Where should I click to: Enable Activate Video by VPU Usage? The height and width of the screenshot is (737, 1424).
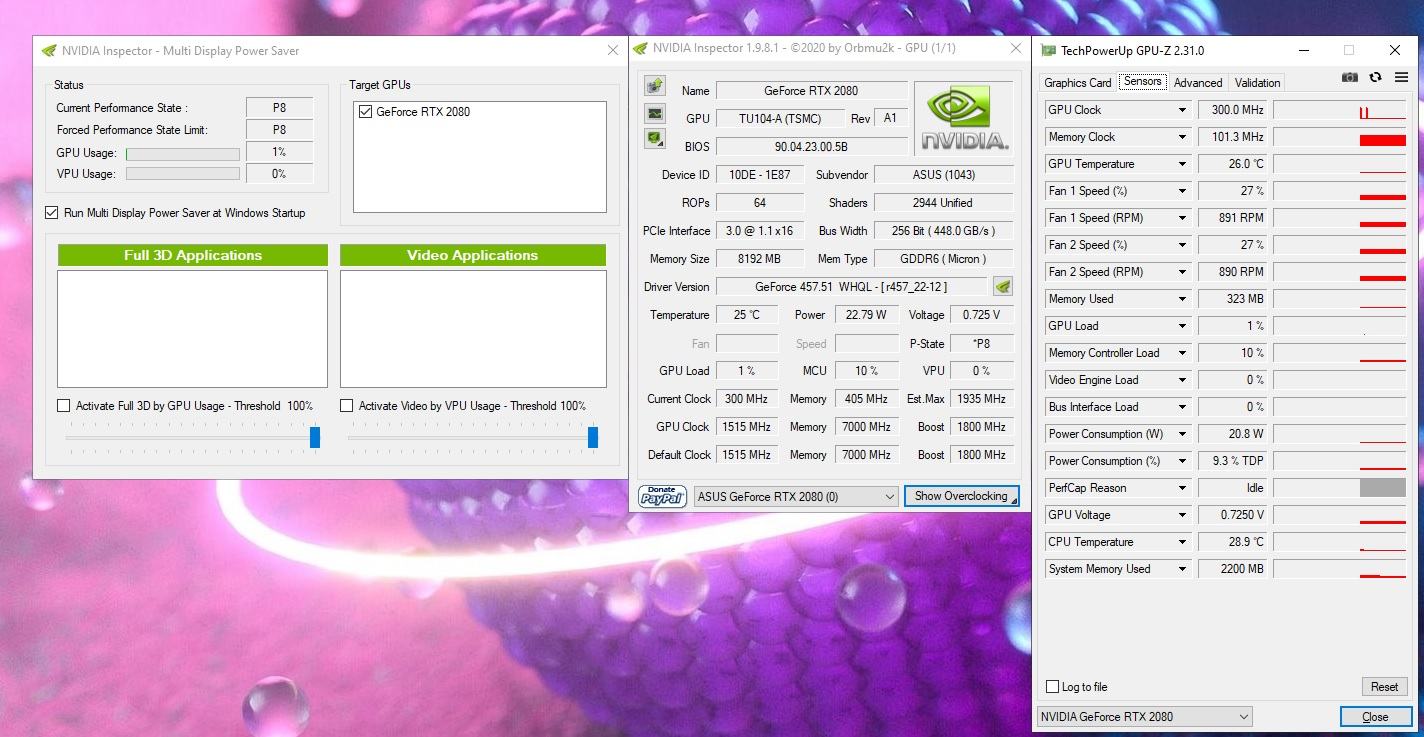coord(347,406)
